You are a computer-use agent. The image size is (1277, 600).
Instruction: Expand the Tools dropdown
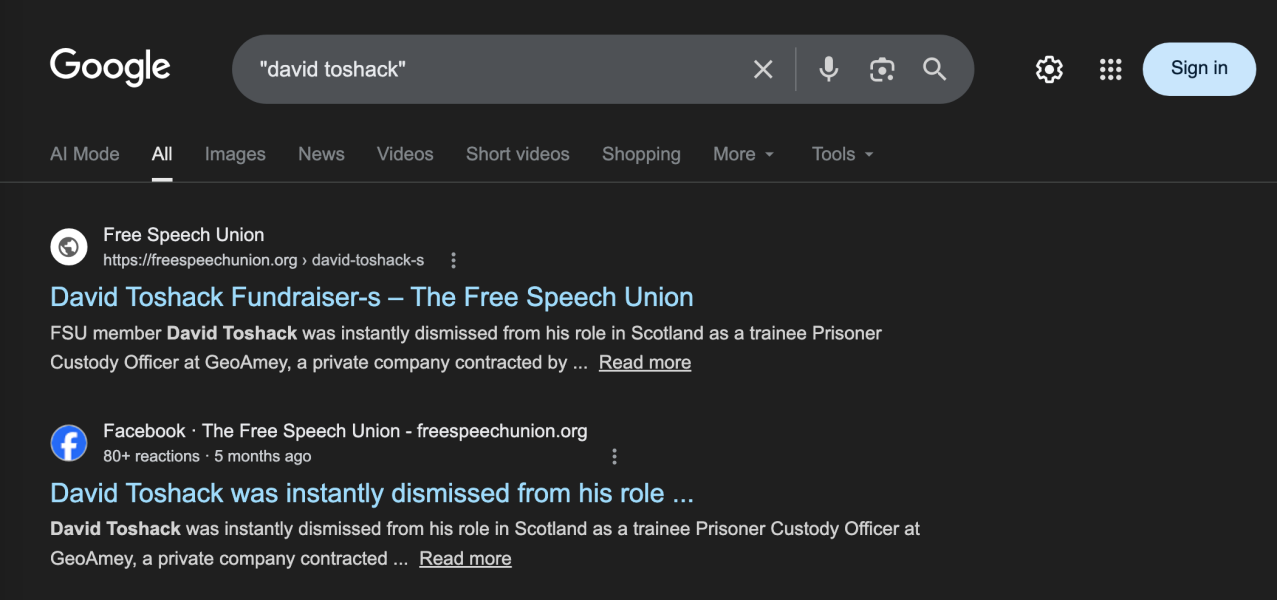(x=842, y=154)
